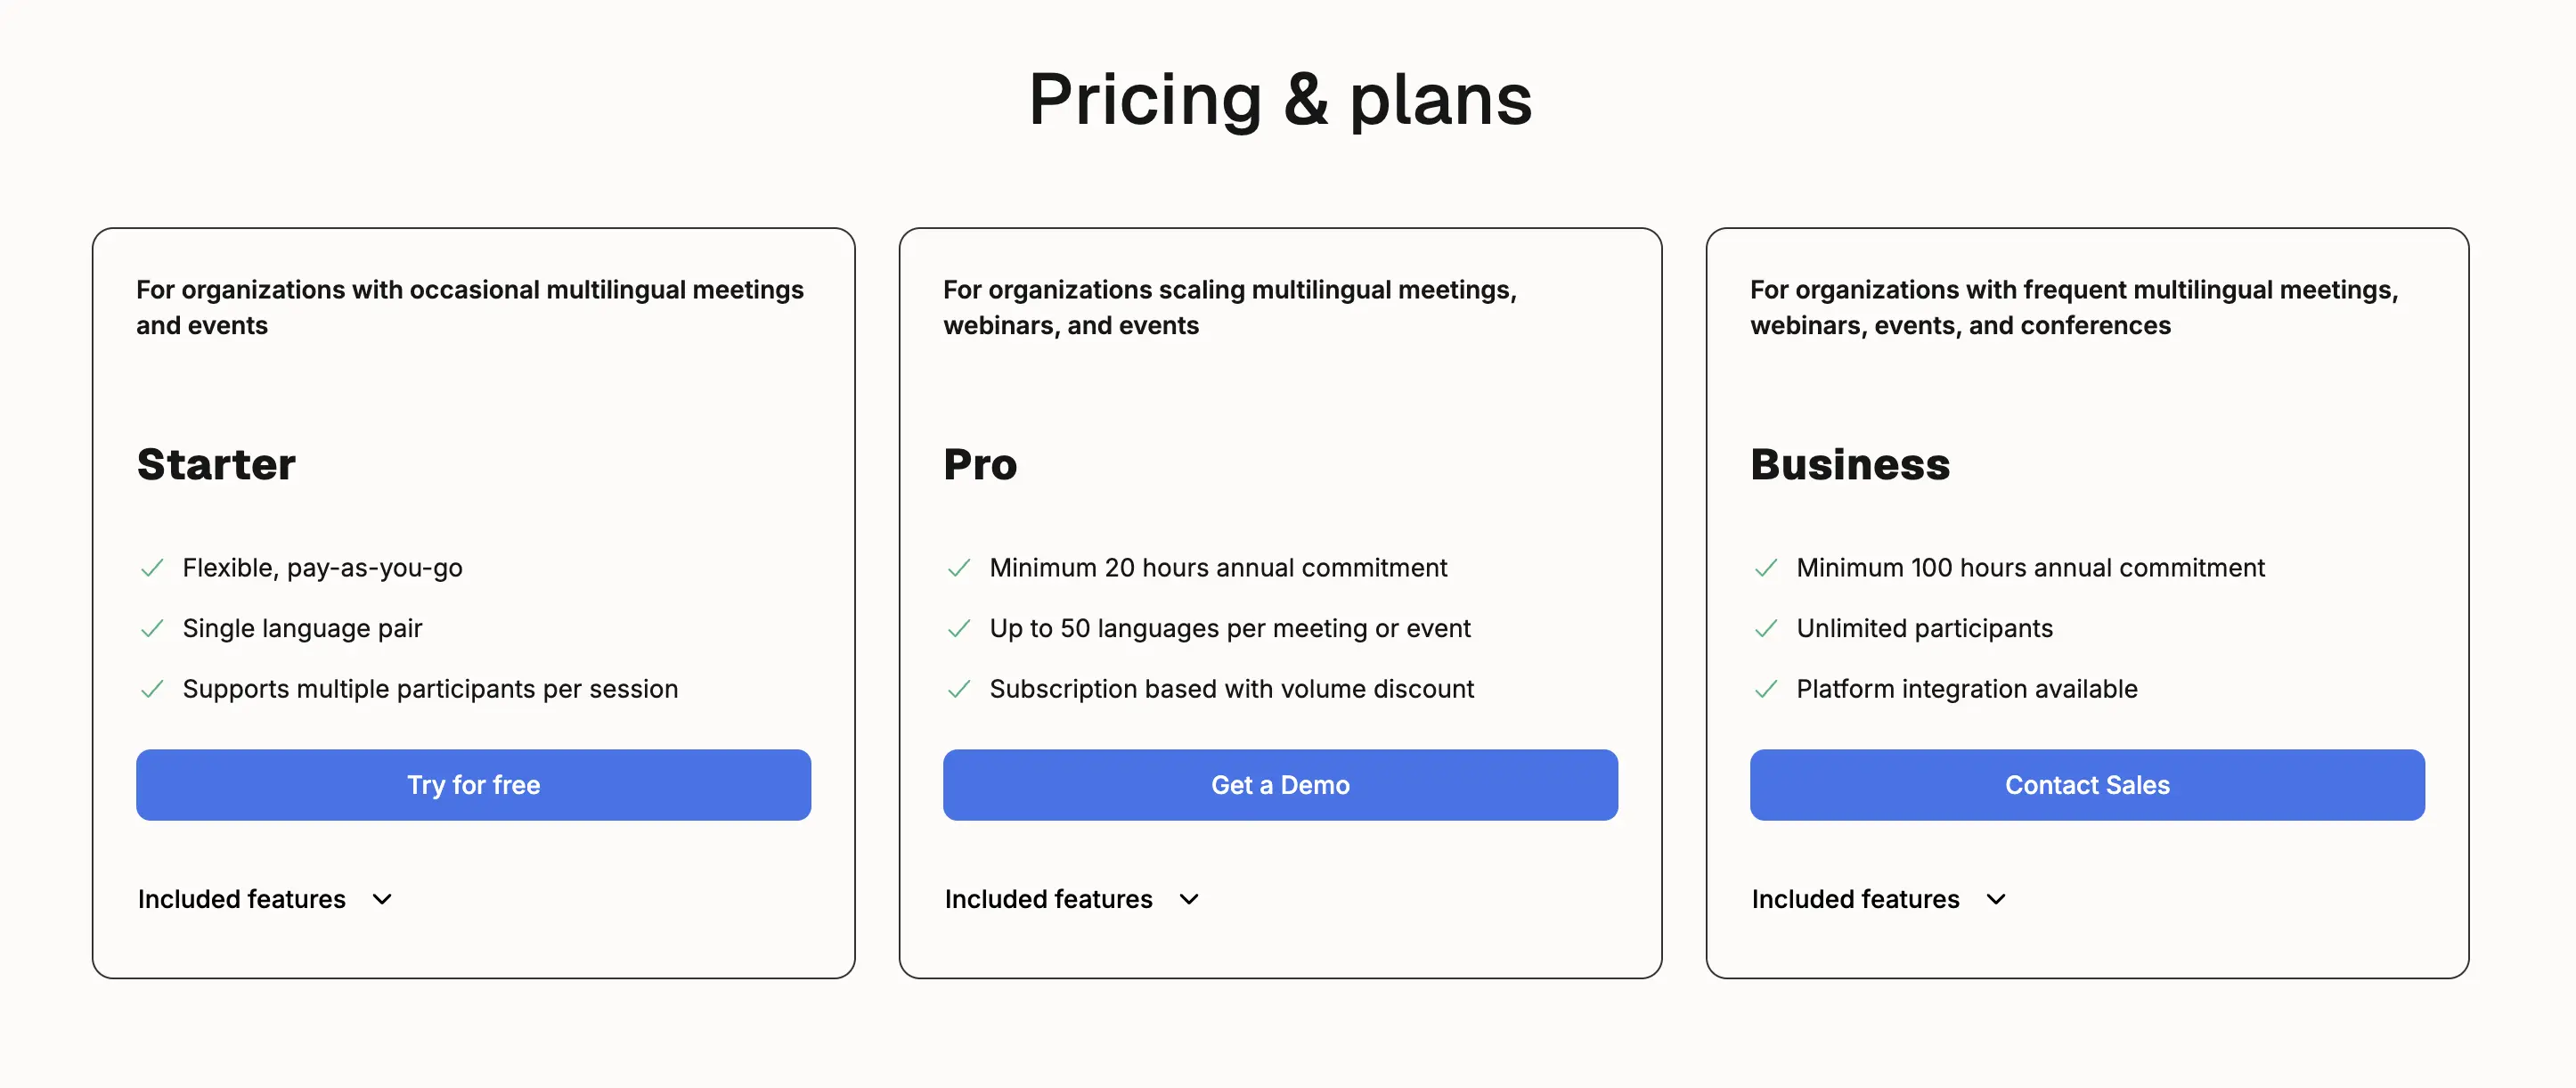Image resolution: width=2576 pixels, height=1088 pixels.
Task: Click the 'Get a Demo' button
Action: 1280,785
